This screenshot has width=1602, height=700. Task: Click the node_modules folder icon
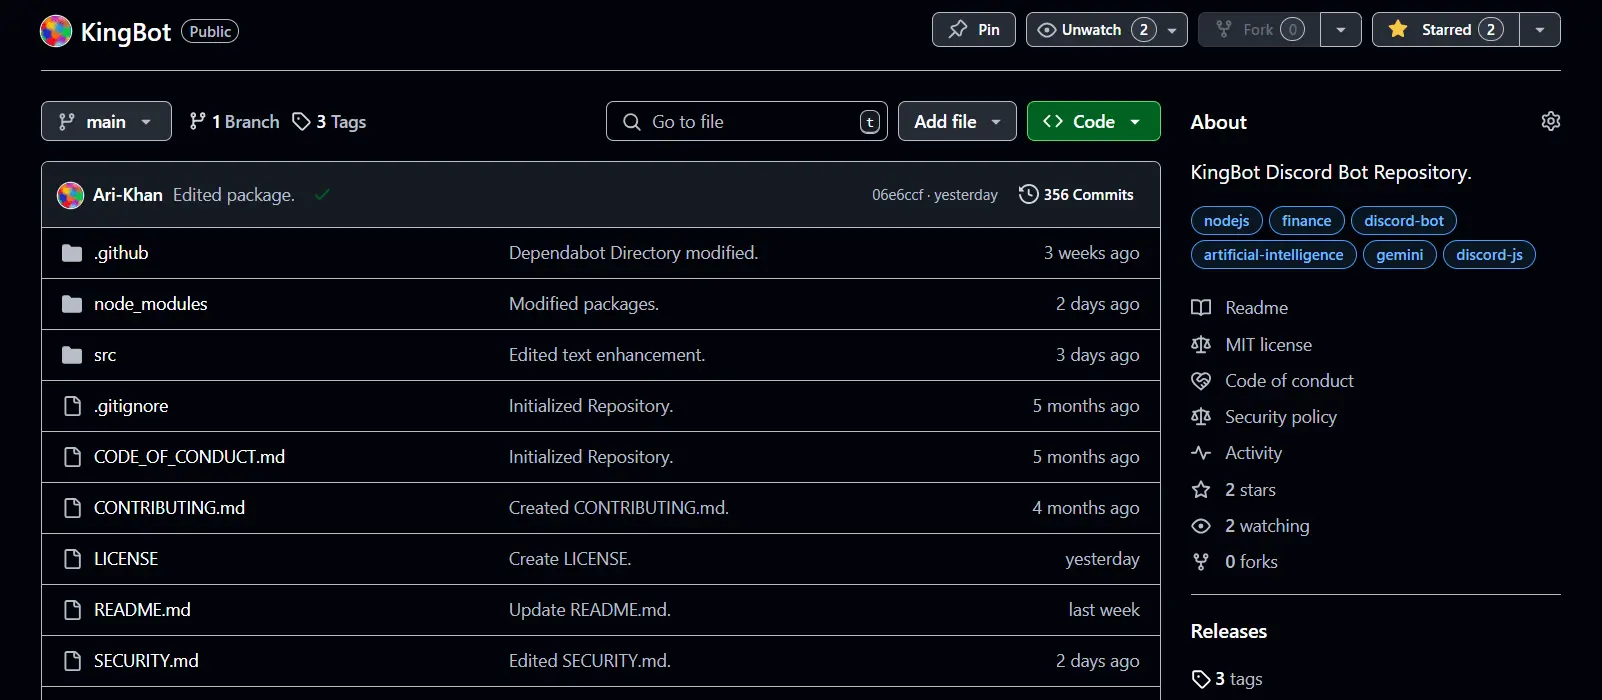click(x=72, y=304)
